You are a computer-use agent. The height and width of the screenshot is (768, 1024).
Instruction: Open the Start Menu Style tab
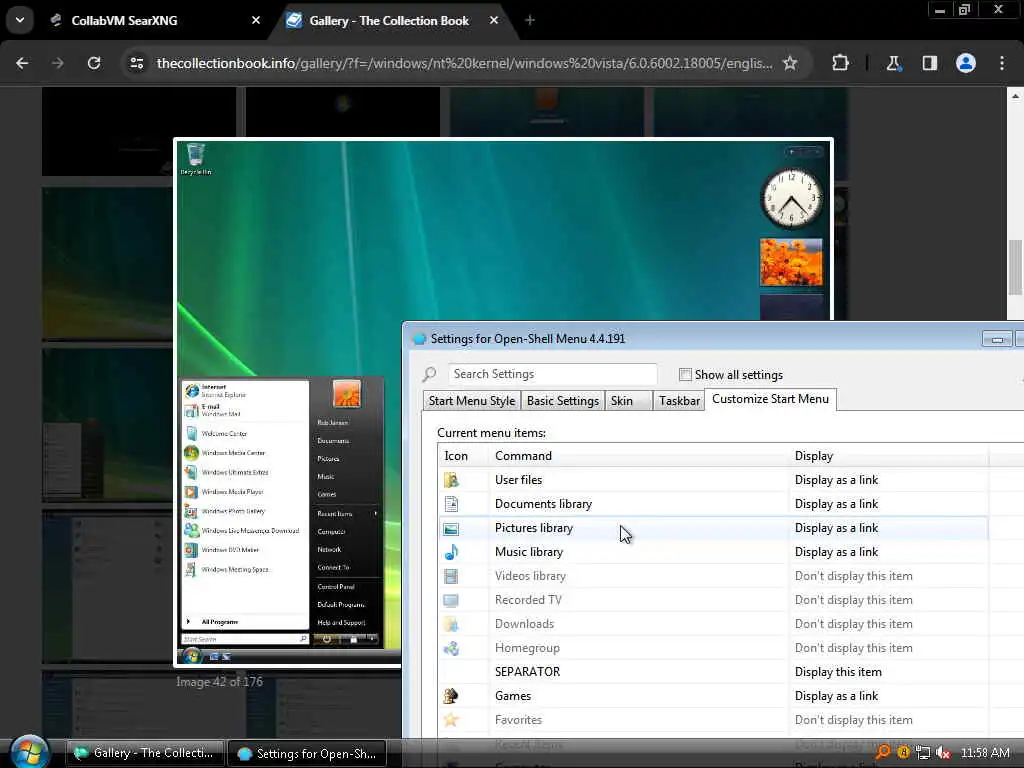472,401
